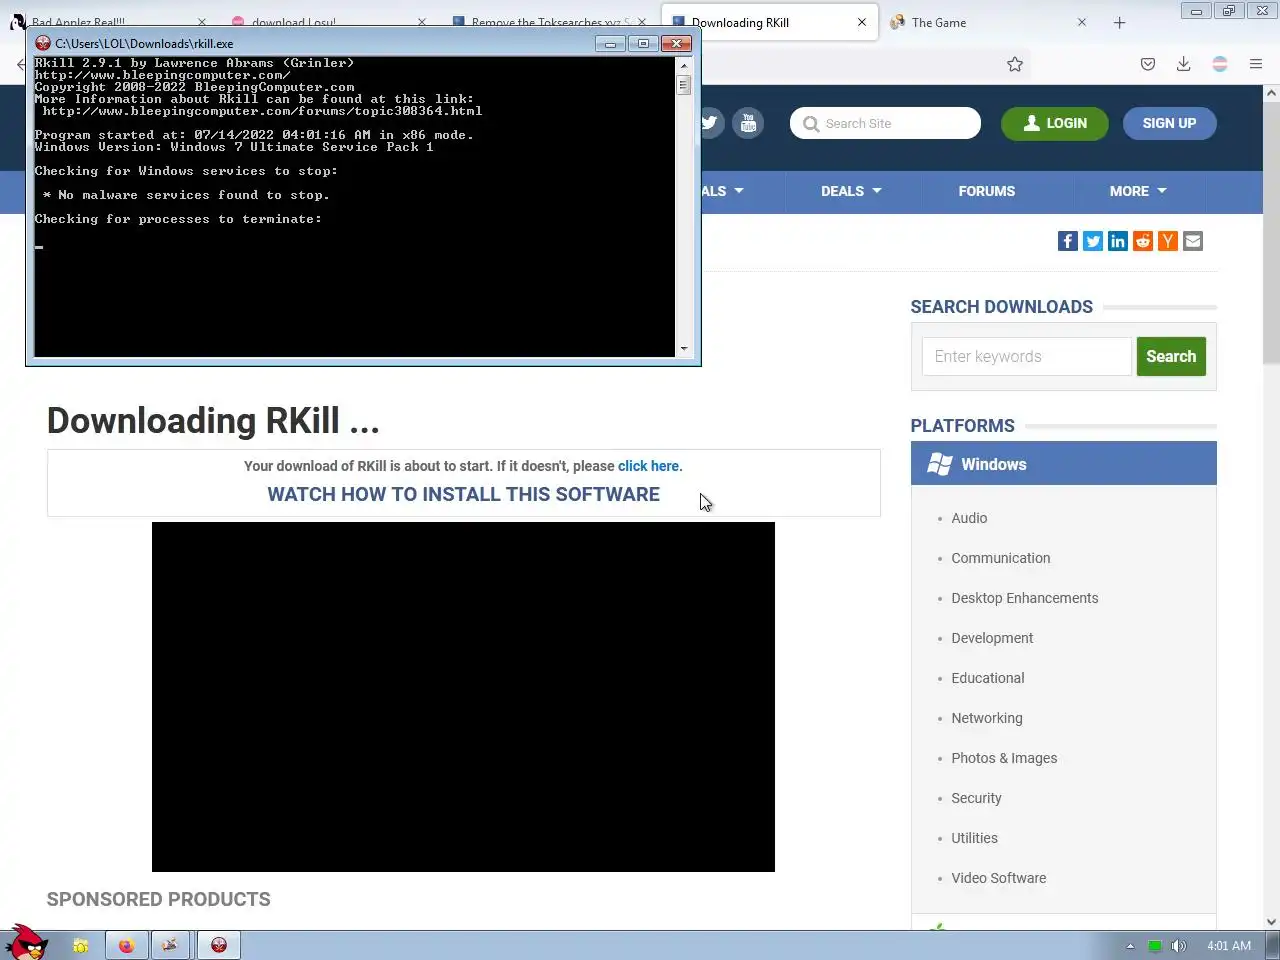
Task: Open the Security category link
Action: (x=976, y=798)
